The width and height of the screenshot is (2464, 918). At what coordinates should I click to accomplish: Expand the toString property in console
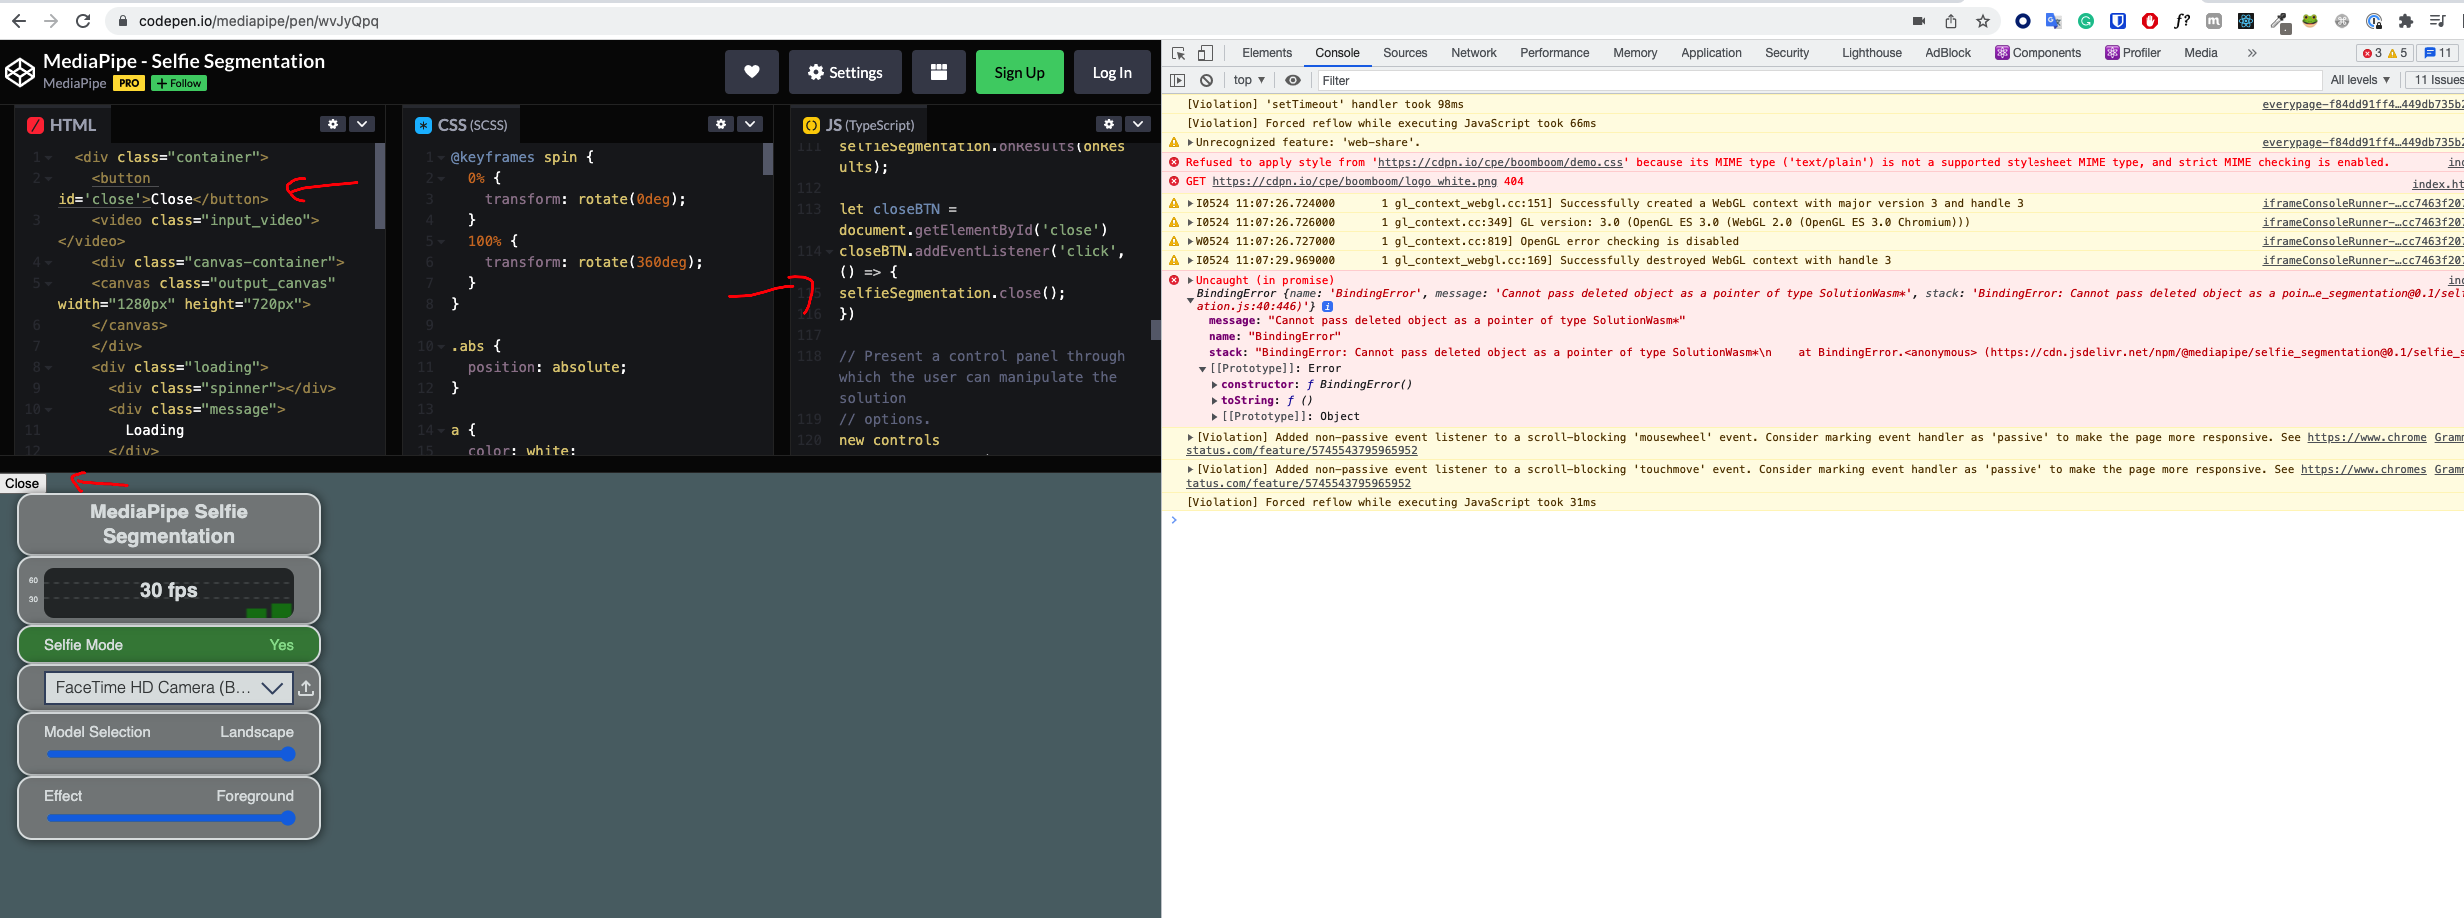pyautogui.click(x=1214, y=400)
